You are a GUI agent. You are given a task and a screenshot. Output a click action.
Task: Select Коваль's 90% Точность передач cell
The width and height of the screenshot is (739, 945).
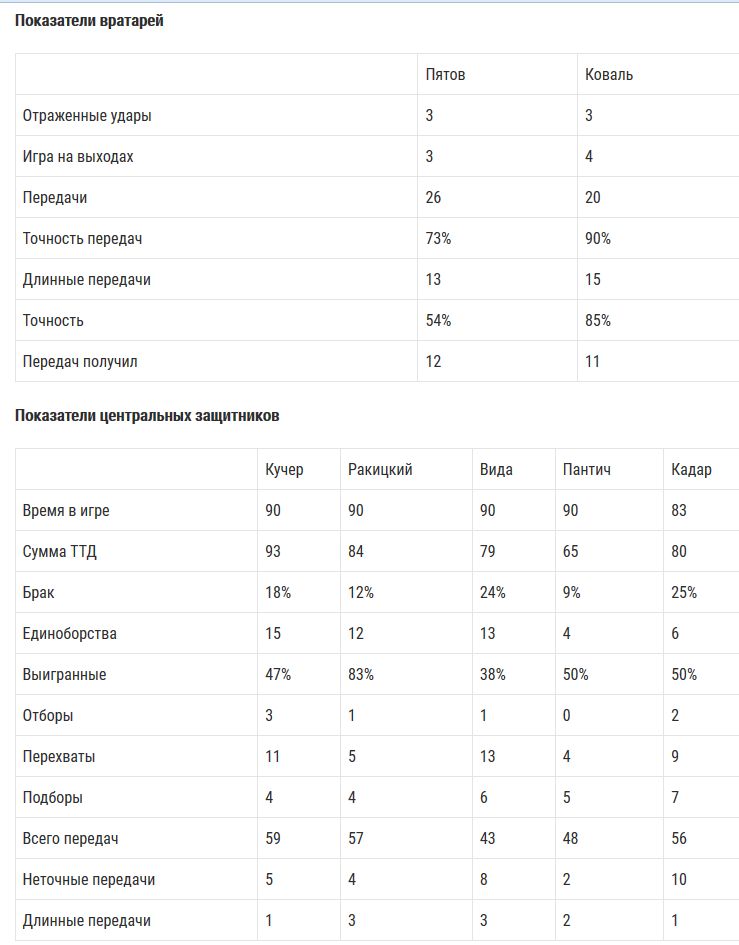[598, 239]
